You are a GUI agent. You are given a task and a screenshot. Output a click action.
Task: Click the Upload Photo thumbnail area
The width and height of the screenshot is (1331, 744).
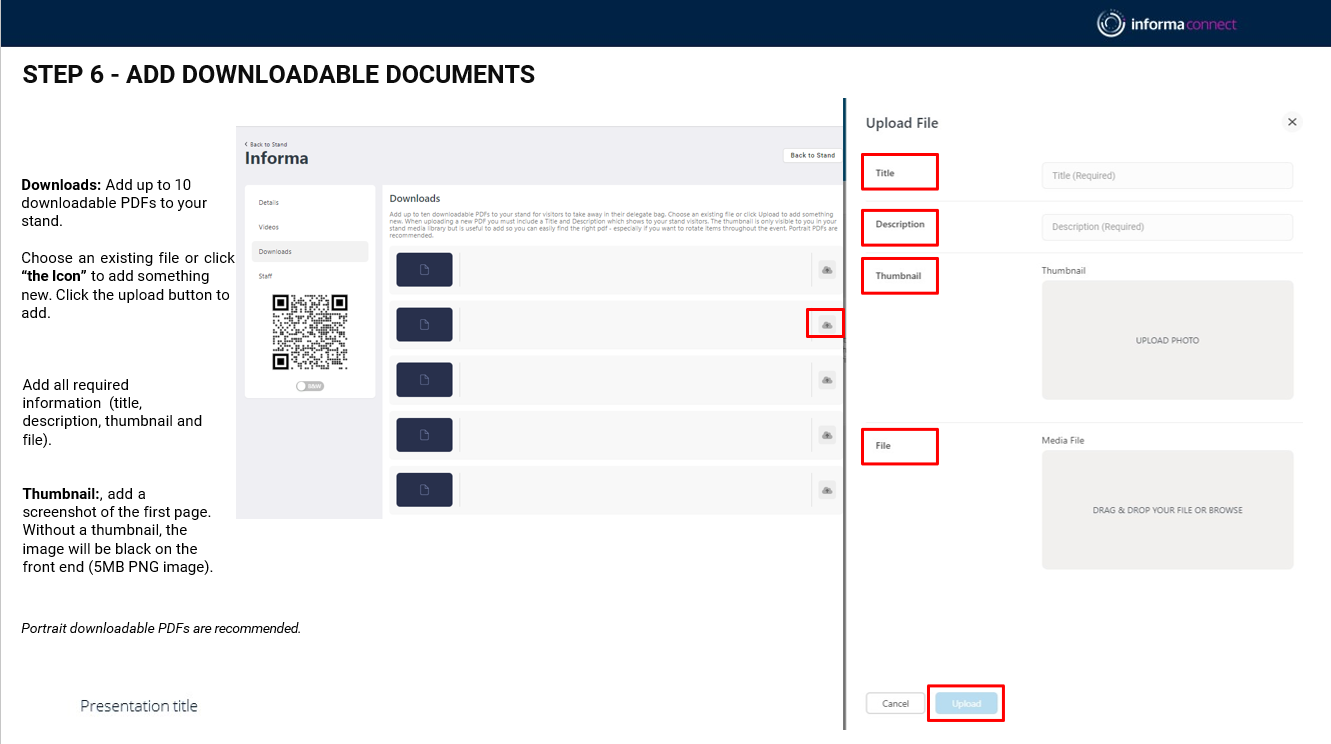tap(1167, 340)
